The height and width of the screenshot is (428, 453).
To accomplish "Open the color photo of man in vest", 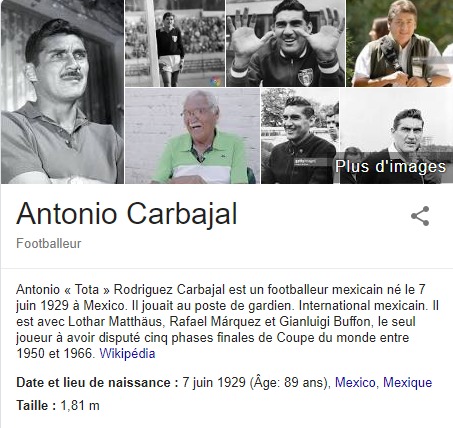I will pyautogui.click(x=400, y=43).
